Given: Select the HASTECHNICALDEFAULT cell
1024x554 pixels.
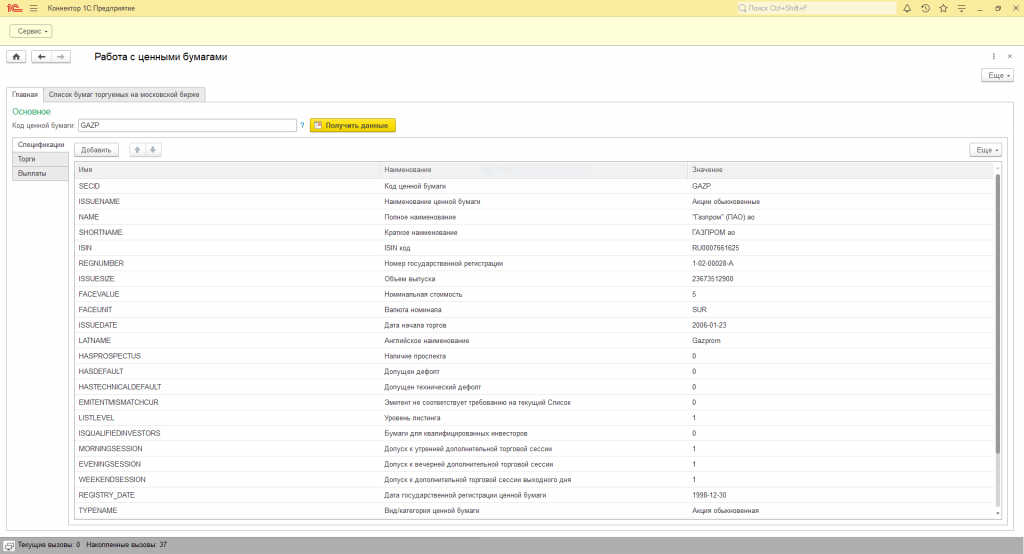Looking at the screenshot, I should pyautogui.click(x=227, y=387).
